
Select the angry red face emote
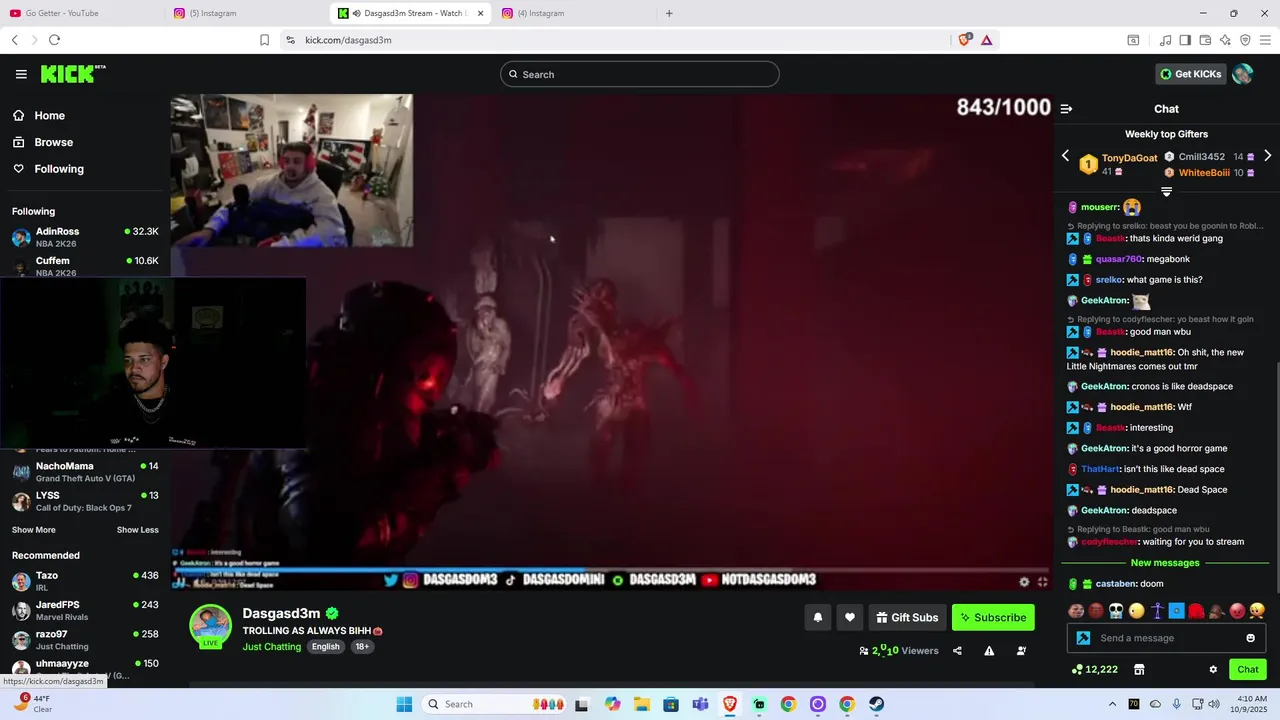(1237, 611)
